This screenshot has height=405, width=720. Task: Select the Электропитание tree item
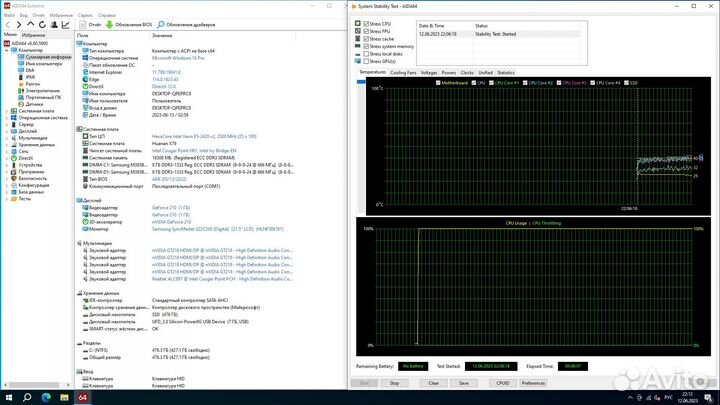42,91
